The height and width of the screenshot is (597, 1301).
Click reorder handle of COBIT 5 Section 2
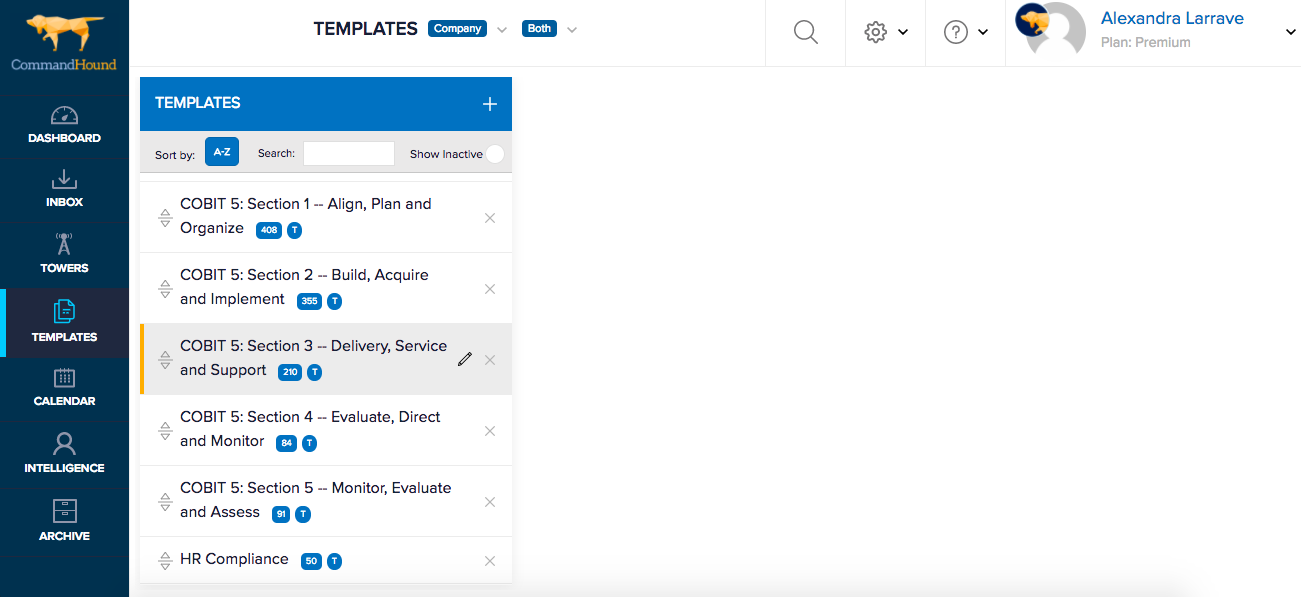166,289
